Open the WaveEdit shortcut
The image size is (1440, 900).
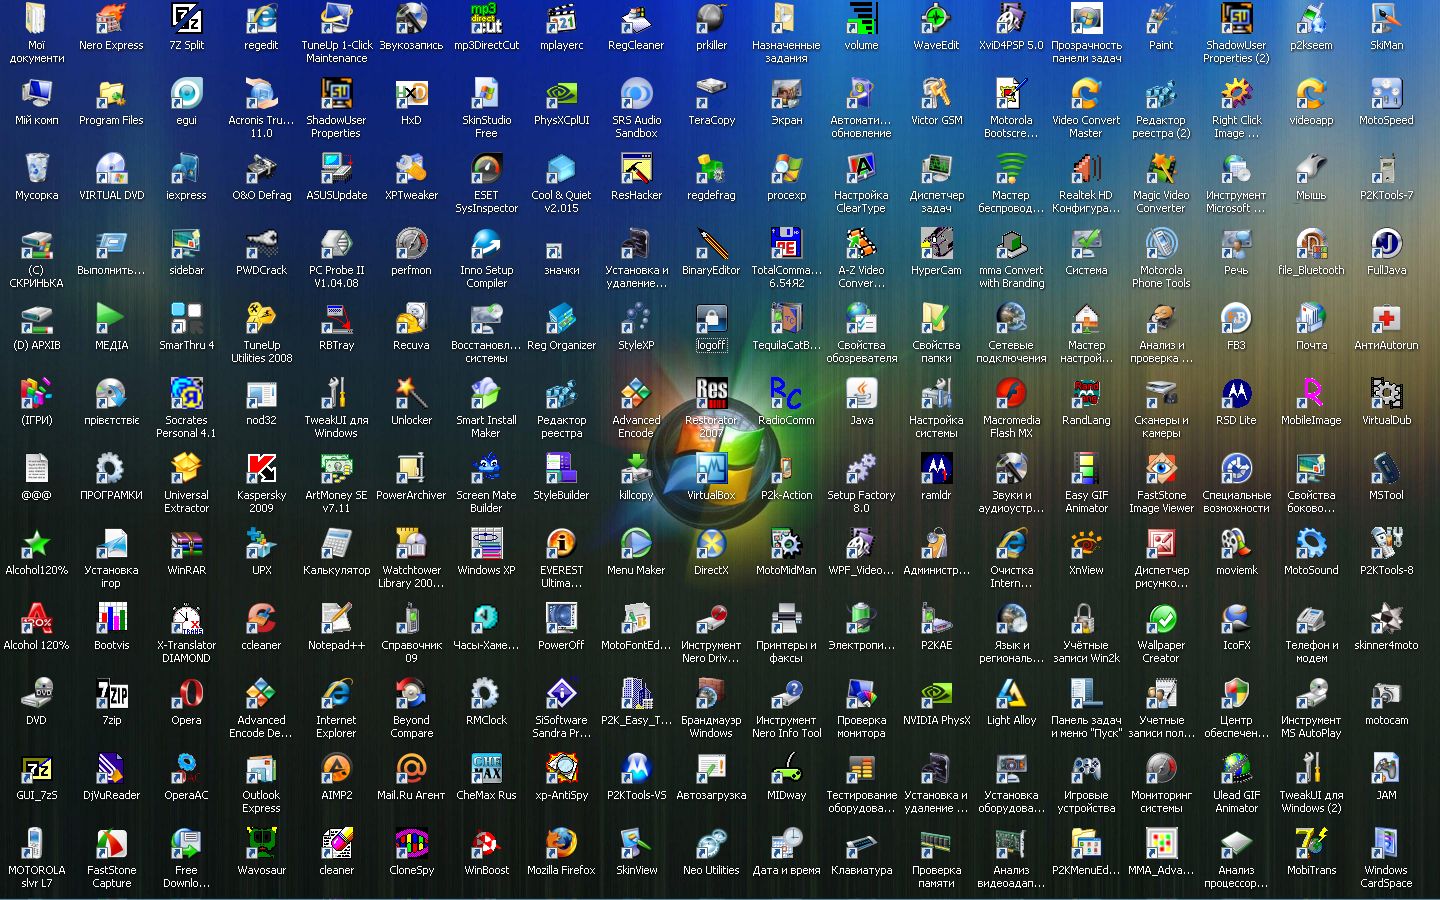tap(936, 18)
